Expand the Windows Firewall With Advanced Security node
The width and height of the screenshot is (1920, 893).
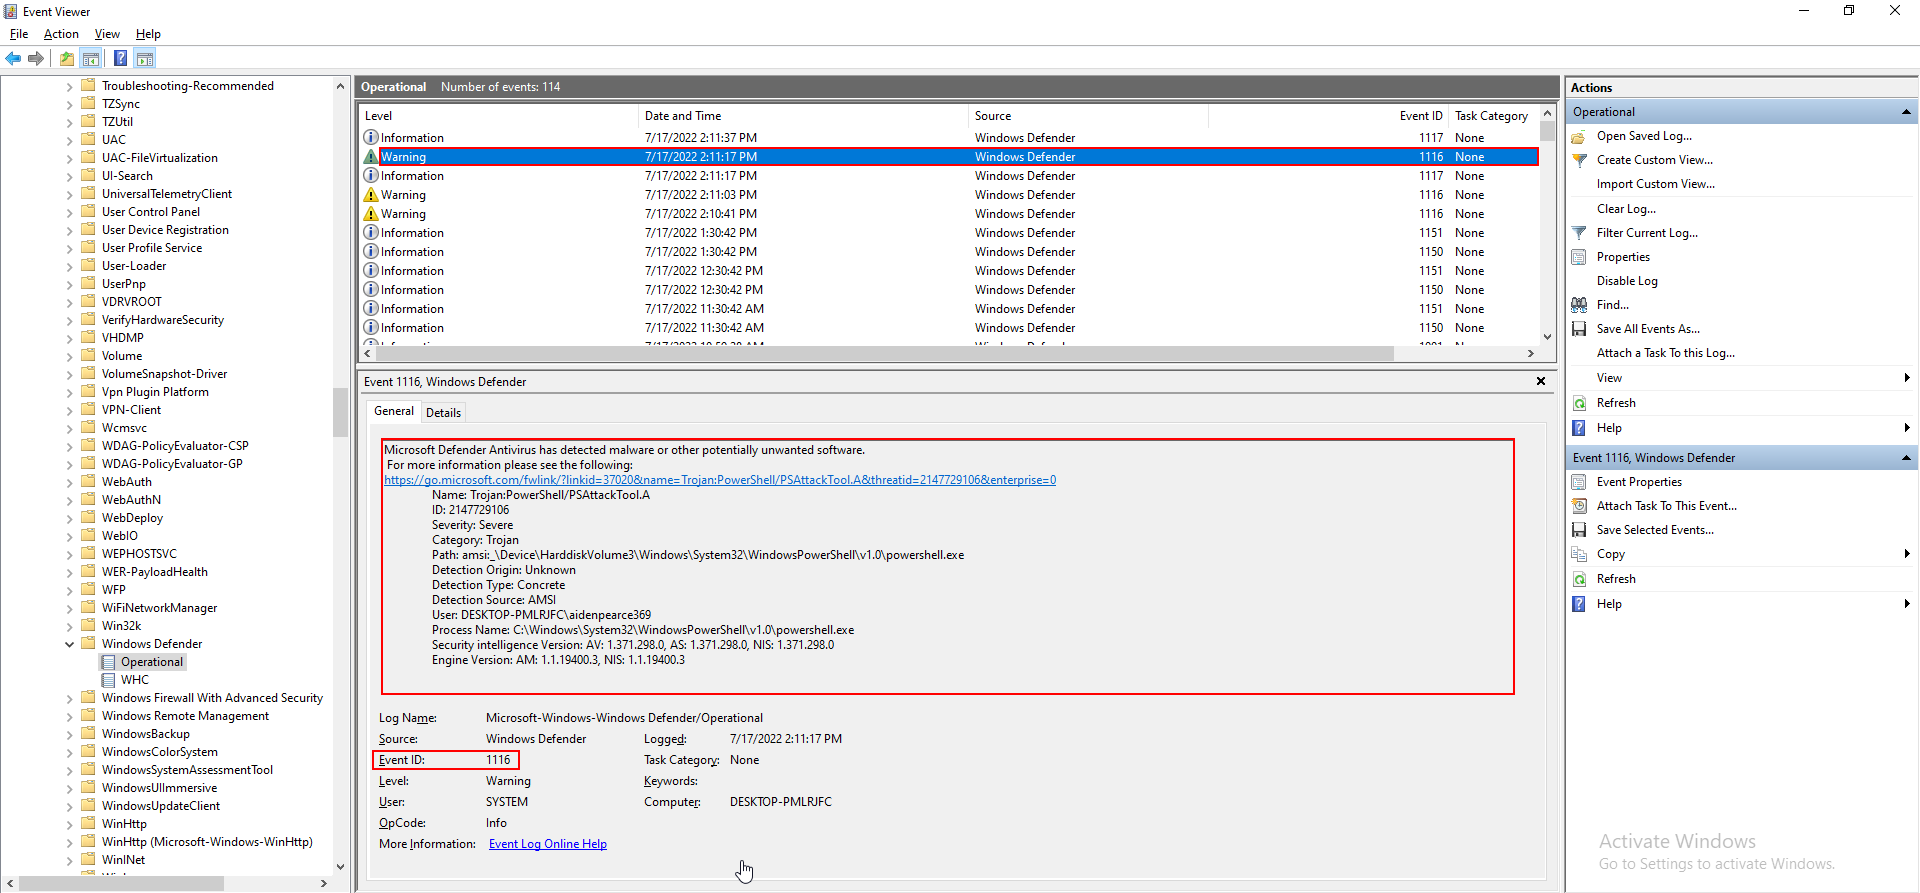(x=69, y=698)
